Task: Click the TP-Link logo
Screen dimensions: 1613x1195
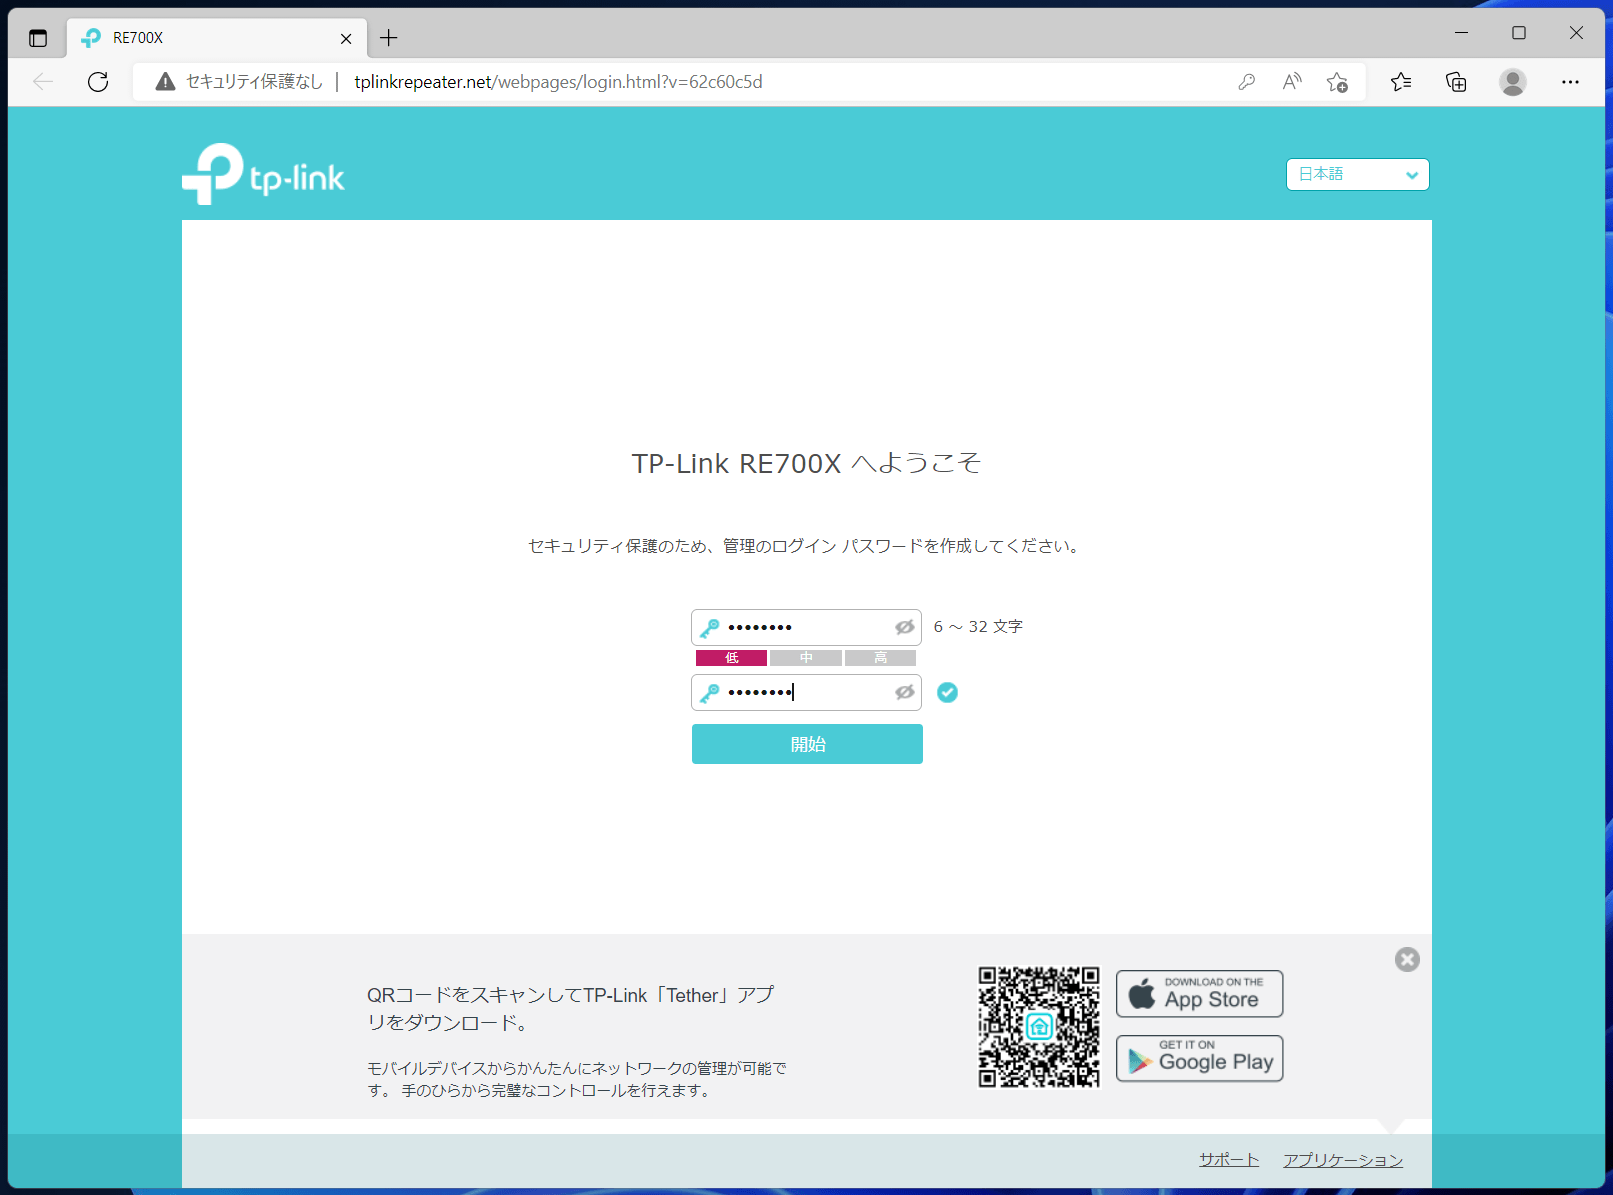Action: 263,175
